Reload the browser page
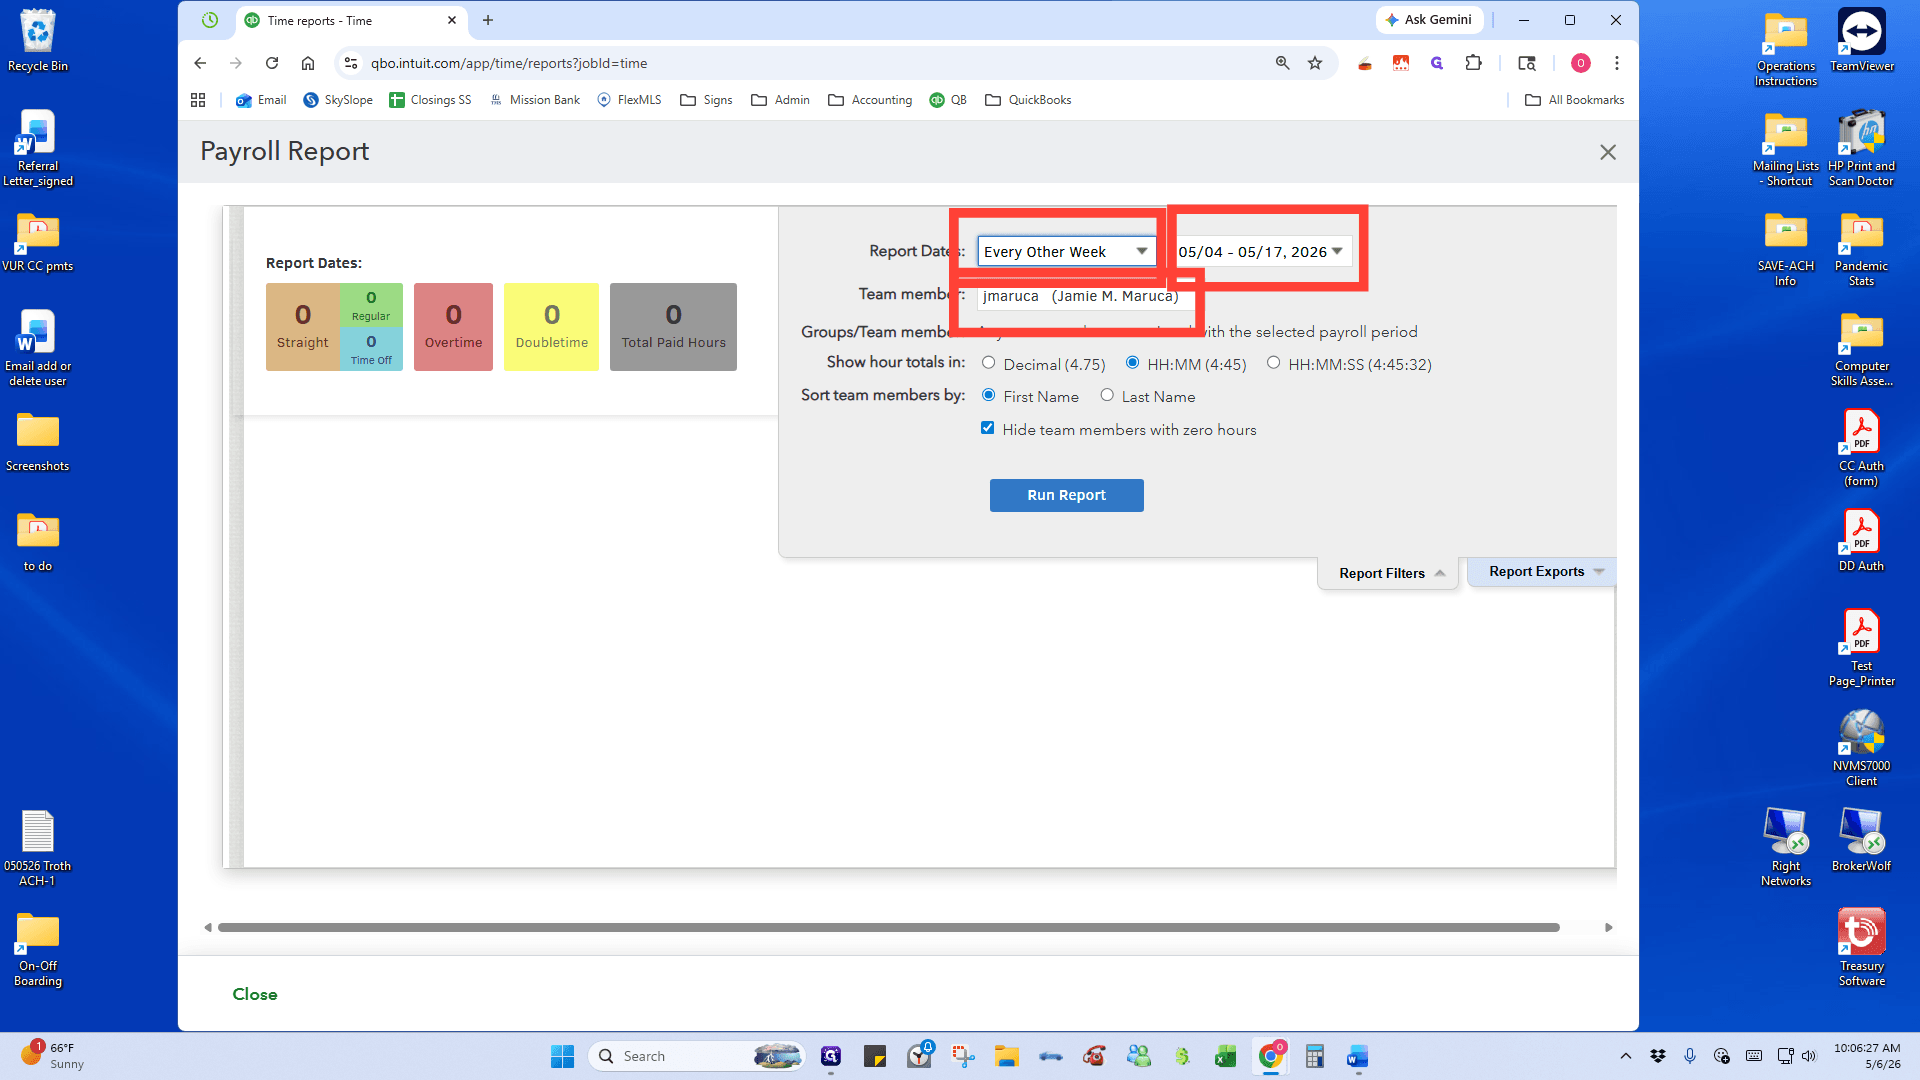 272,63
